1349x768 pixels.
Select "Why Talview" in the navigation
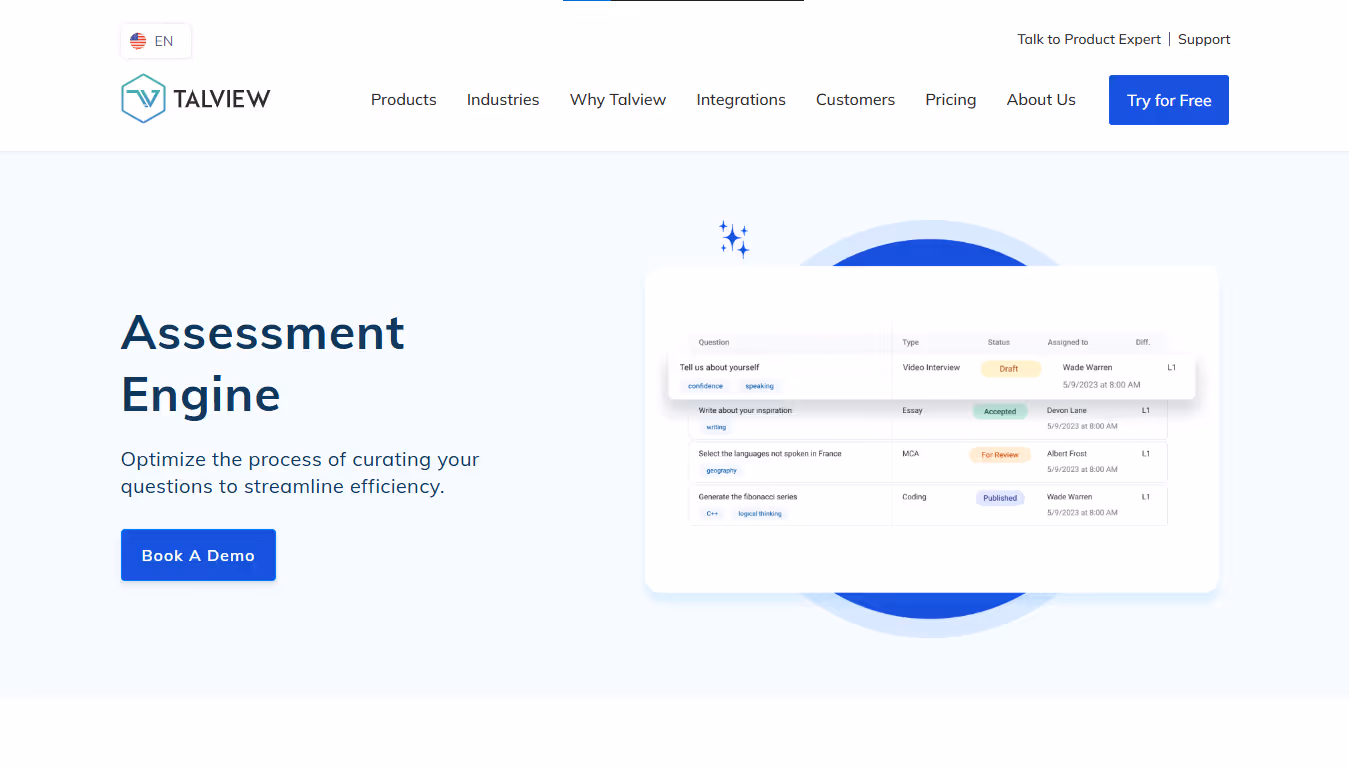point(617,99)
